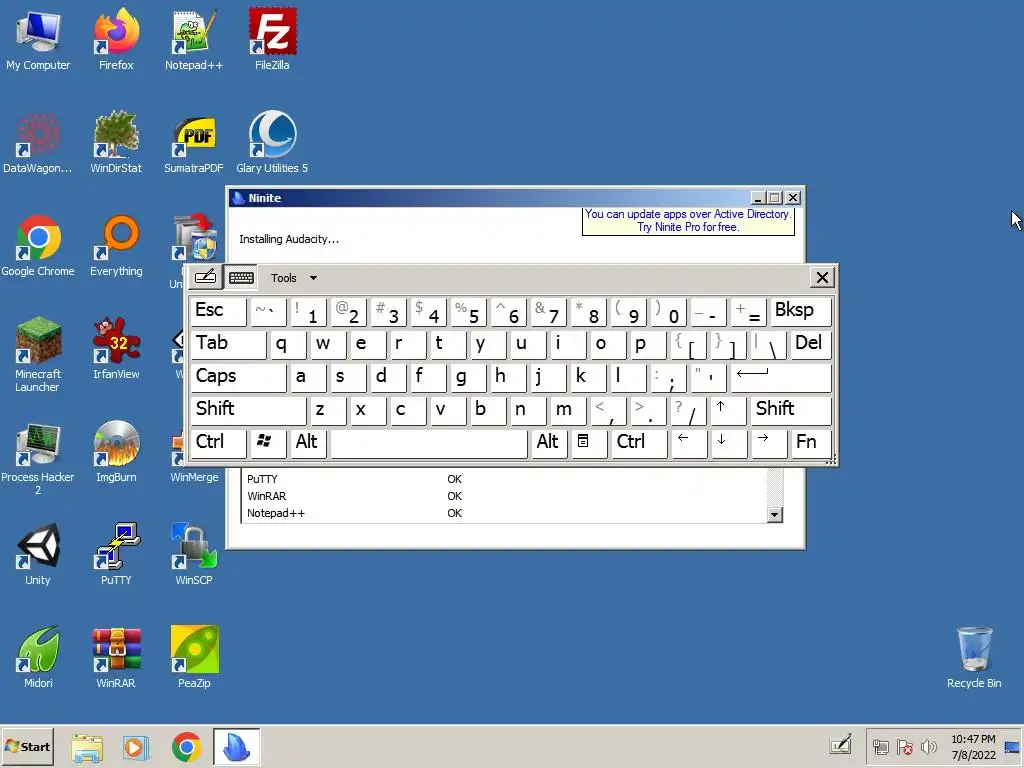
Task: Select the Notepad++ row in Ninite list
Action: pos(504,513)
